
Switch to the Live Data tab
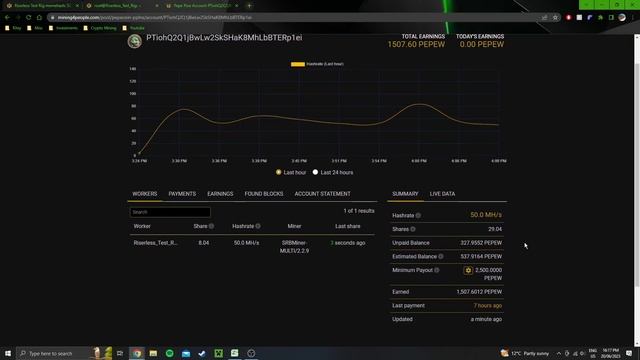pos(442,194)
